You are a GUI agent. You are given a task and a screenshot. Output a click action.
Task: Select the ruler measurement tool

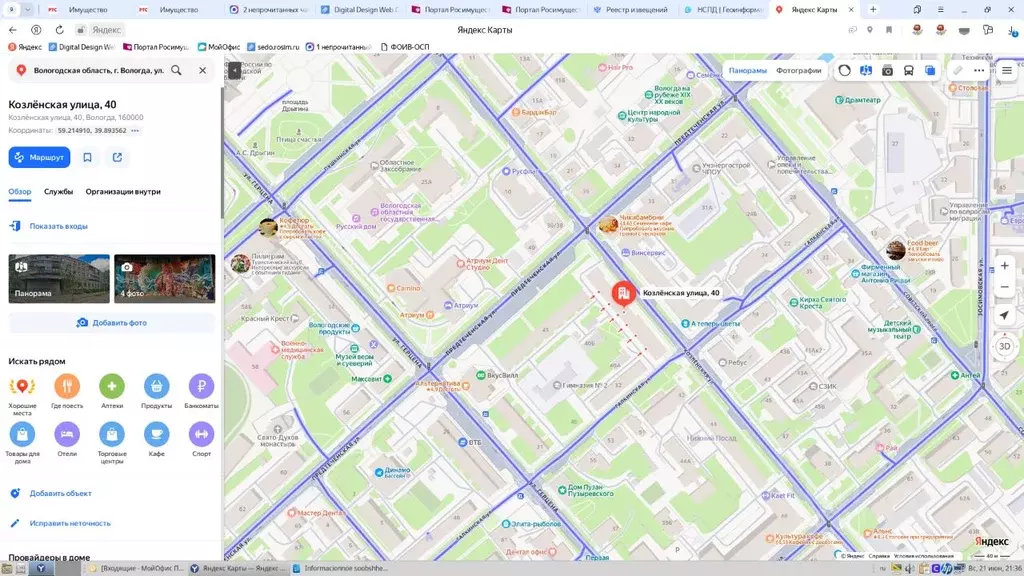tap(957, 71)
